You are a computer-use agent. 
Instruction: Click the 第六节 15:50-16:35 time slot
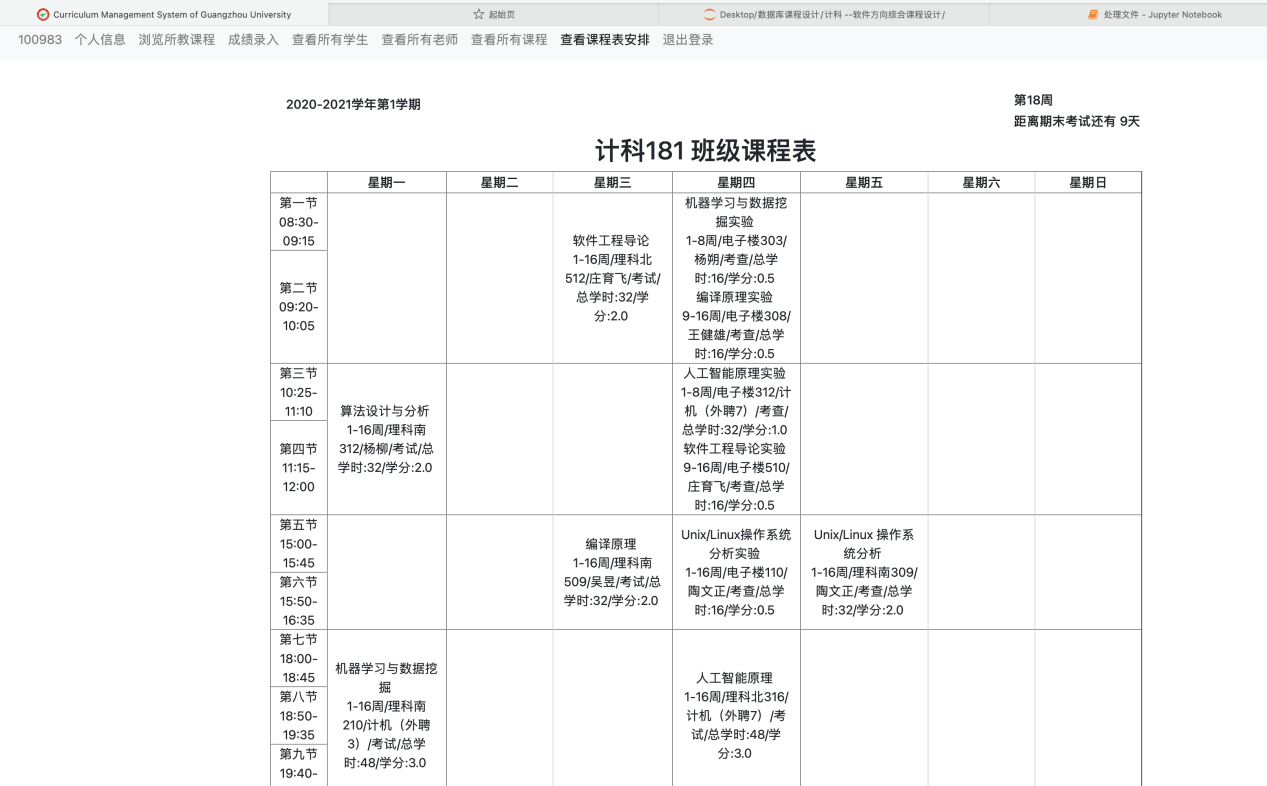click(x=298, y=601)
